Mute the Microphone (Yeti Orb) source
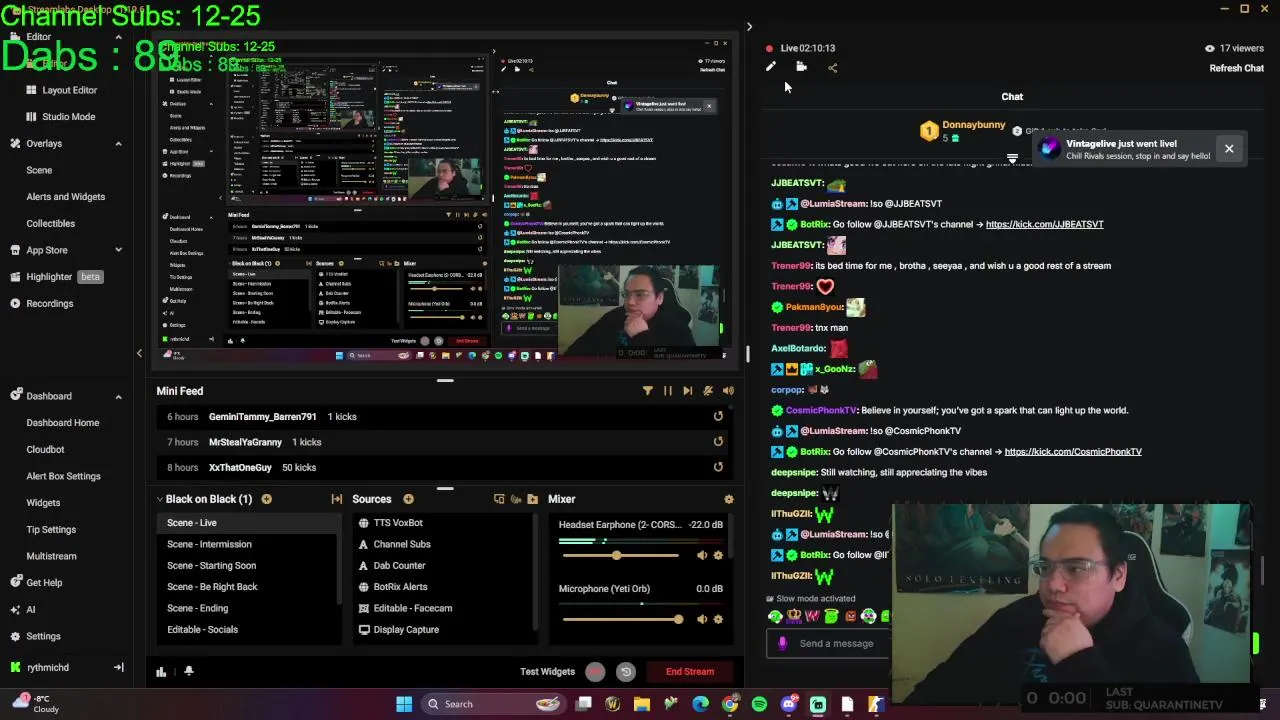The width and height of the screenshot is (1280, 720). [x=702, y=619]
